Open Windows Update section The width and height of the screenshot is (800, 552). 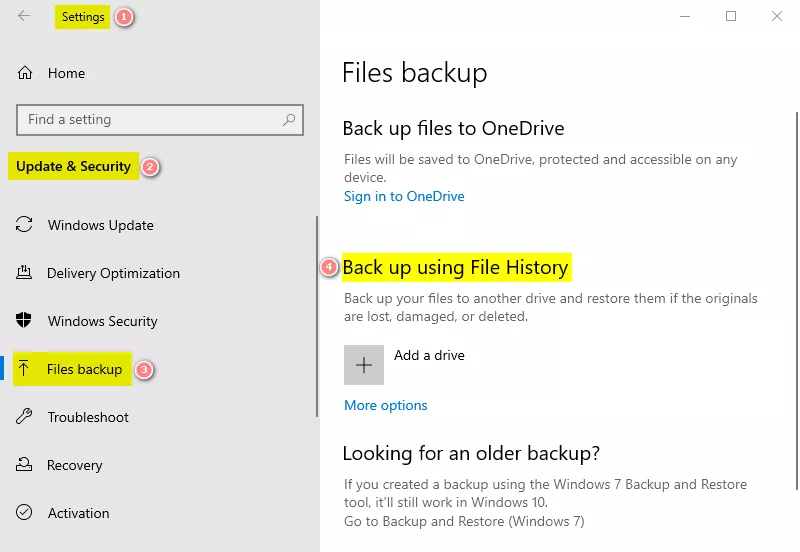tap(101, 225)
